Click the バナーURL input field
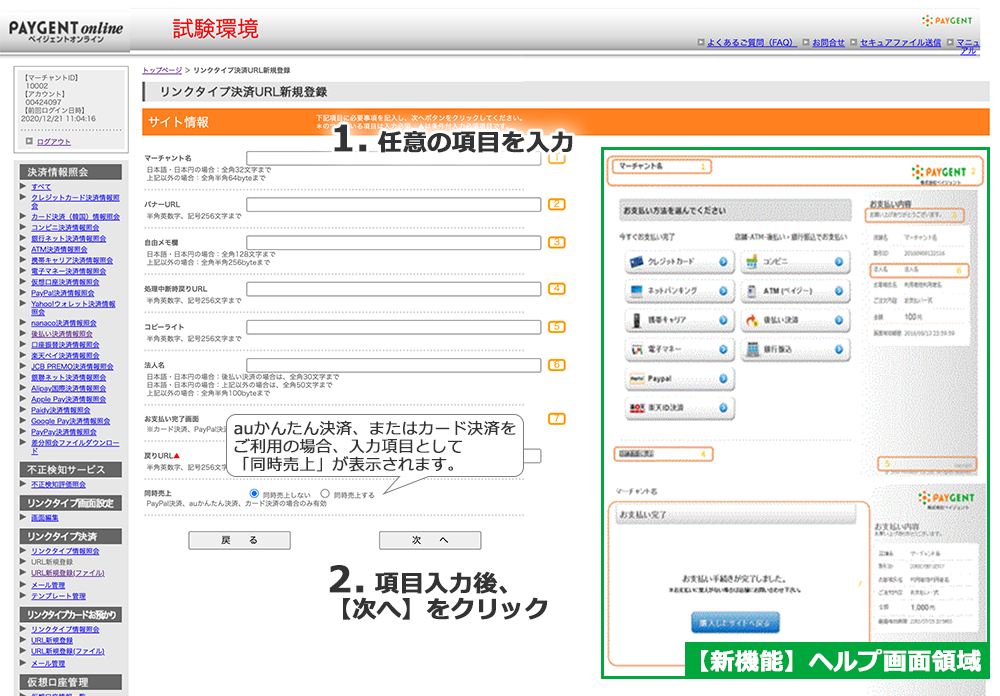Viewport: 1000px width, 696px height. pos(393,204)
